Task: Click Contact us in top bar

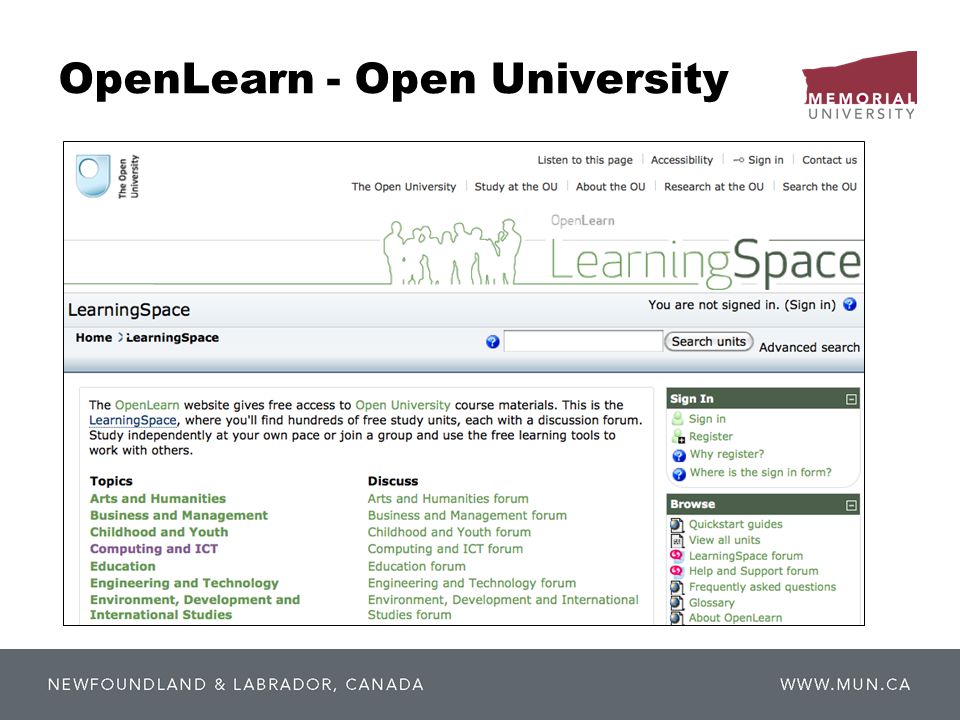Action: pyautogui.click(x=829, y=160)
